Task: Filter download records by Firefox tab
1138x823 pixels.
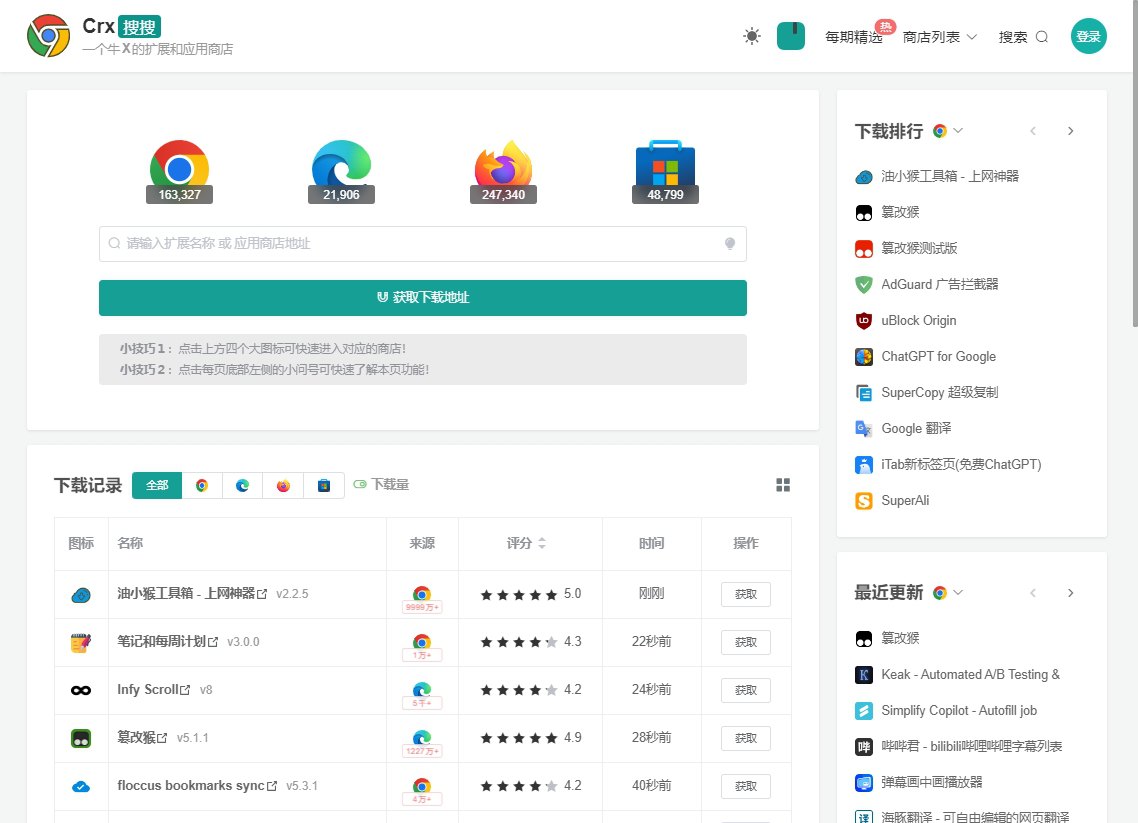Action: (283, 486)
